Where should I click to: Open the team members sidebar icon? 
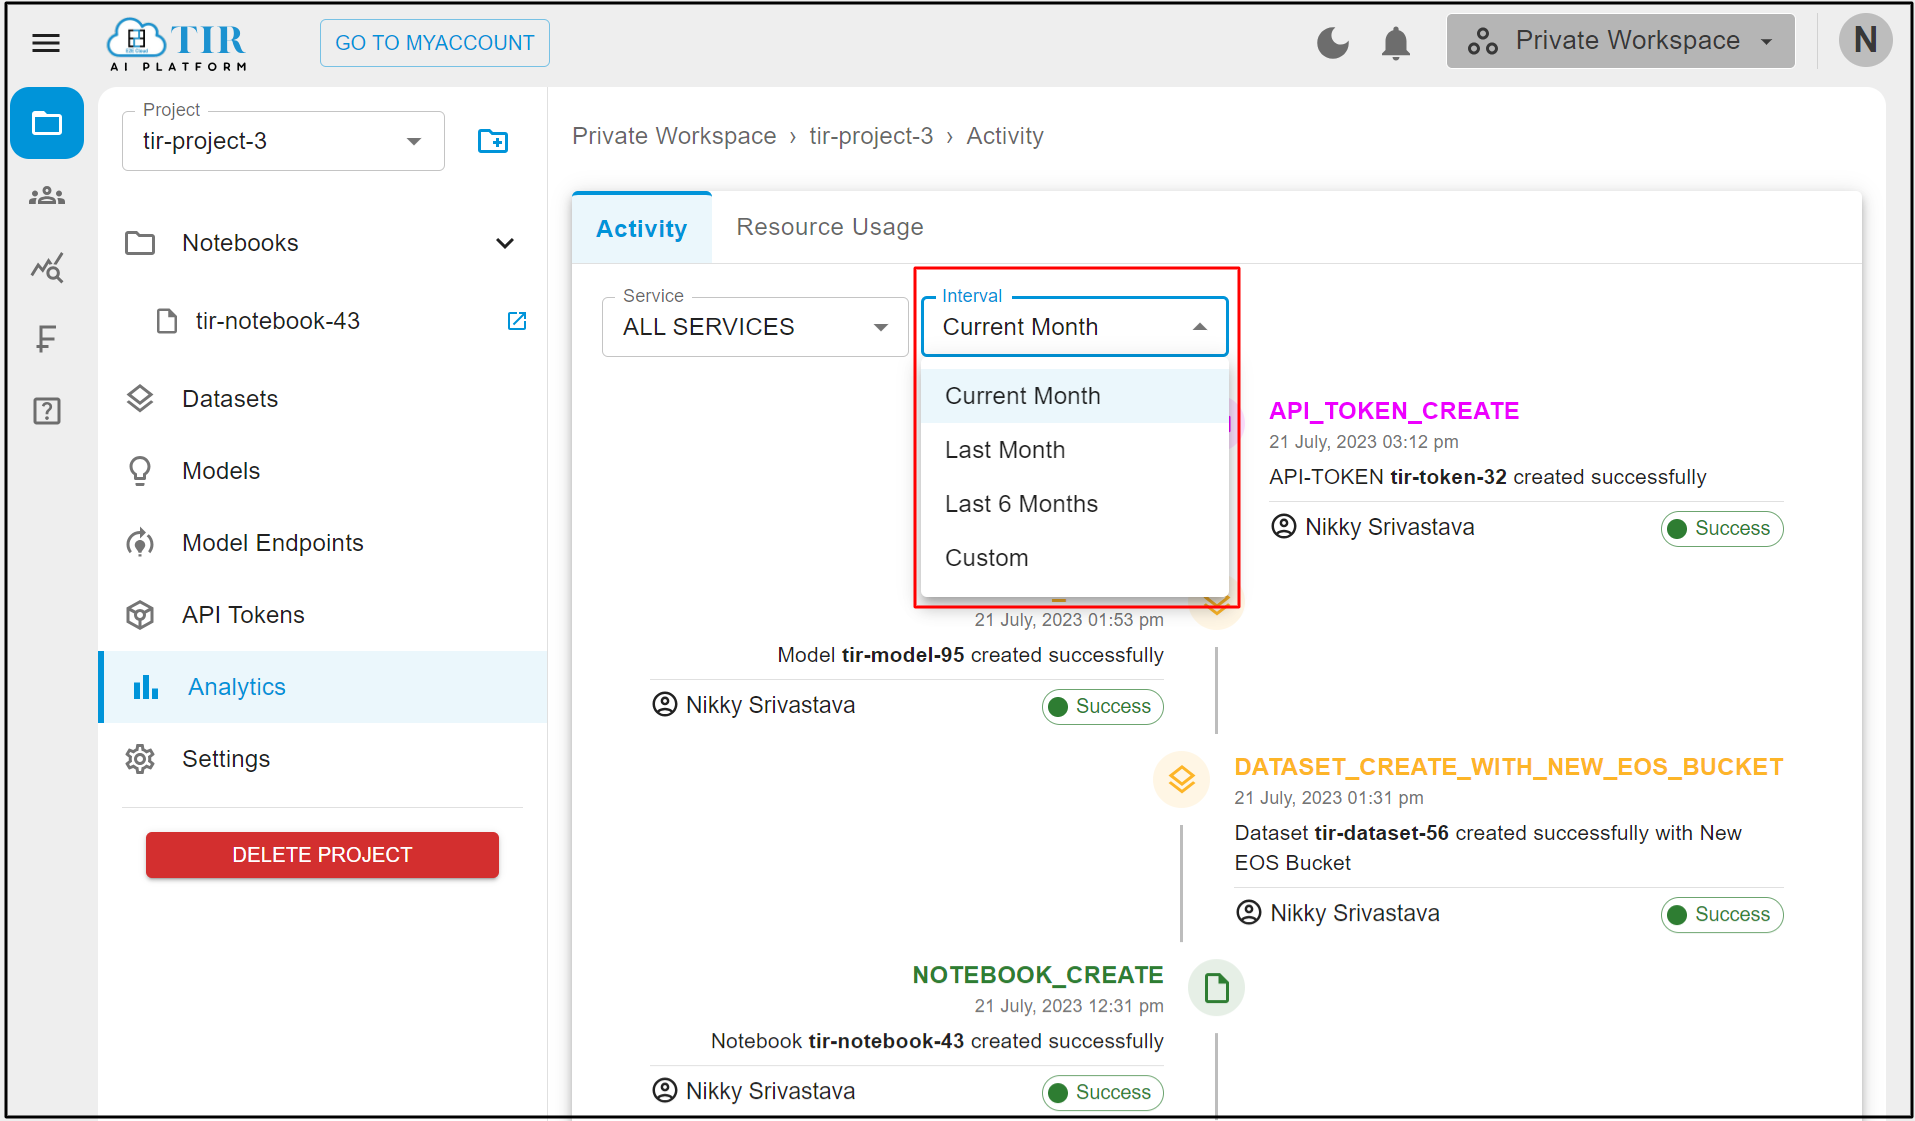point(47,196)
